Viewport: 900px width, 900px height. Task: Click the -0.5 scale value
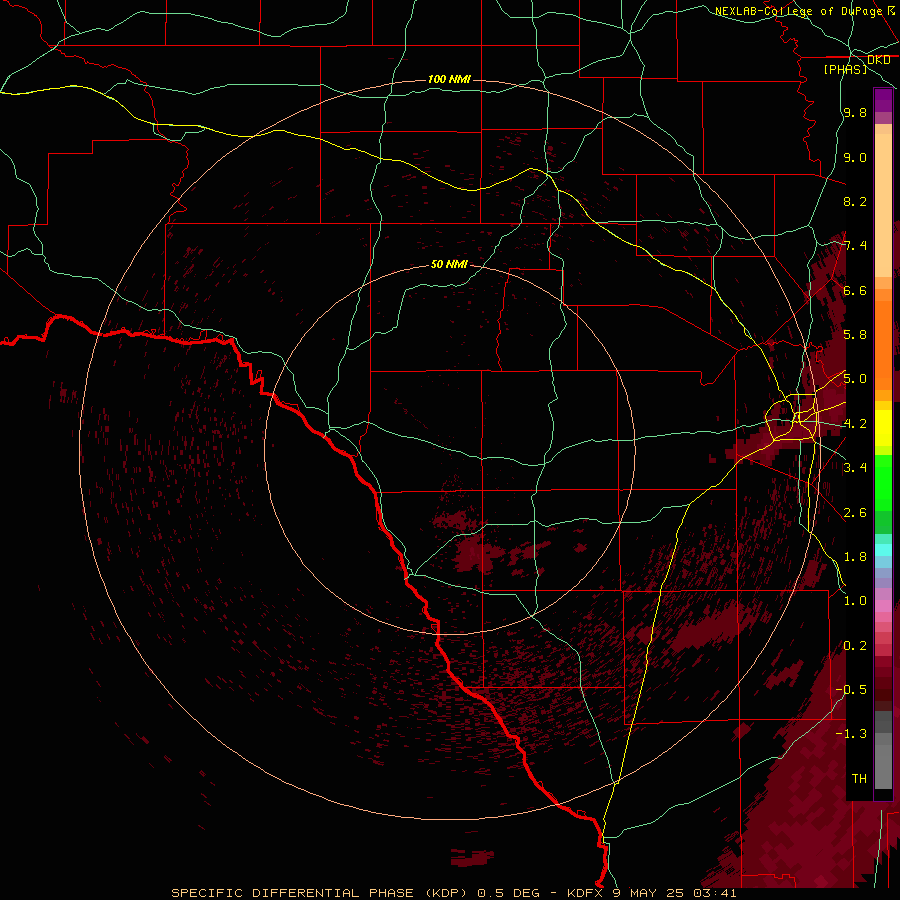tap(851, 690)
